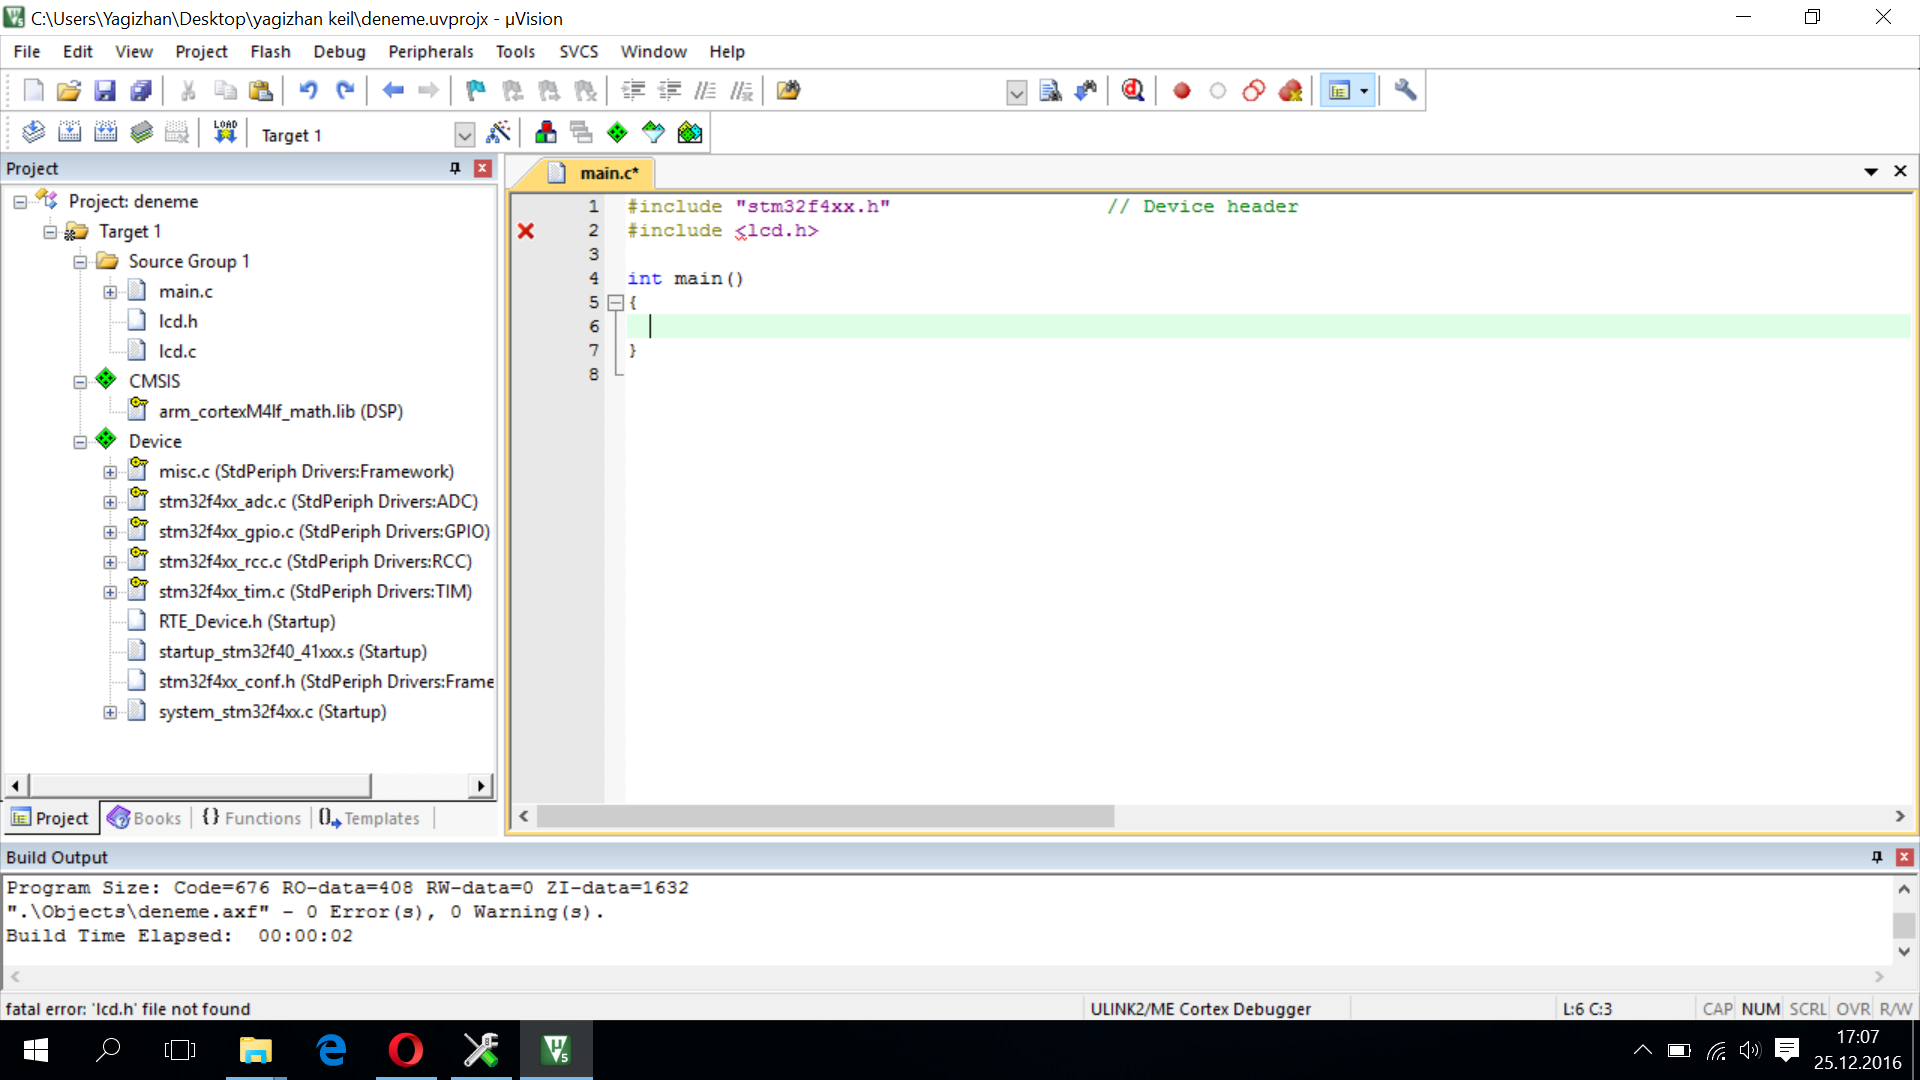Viewport: 1920px width, 1080px height.
Task: Click the Save file toolbar icon
Action: coord(104,91)
